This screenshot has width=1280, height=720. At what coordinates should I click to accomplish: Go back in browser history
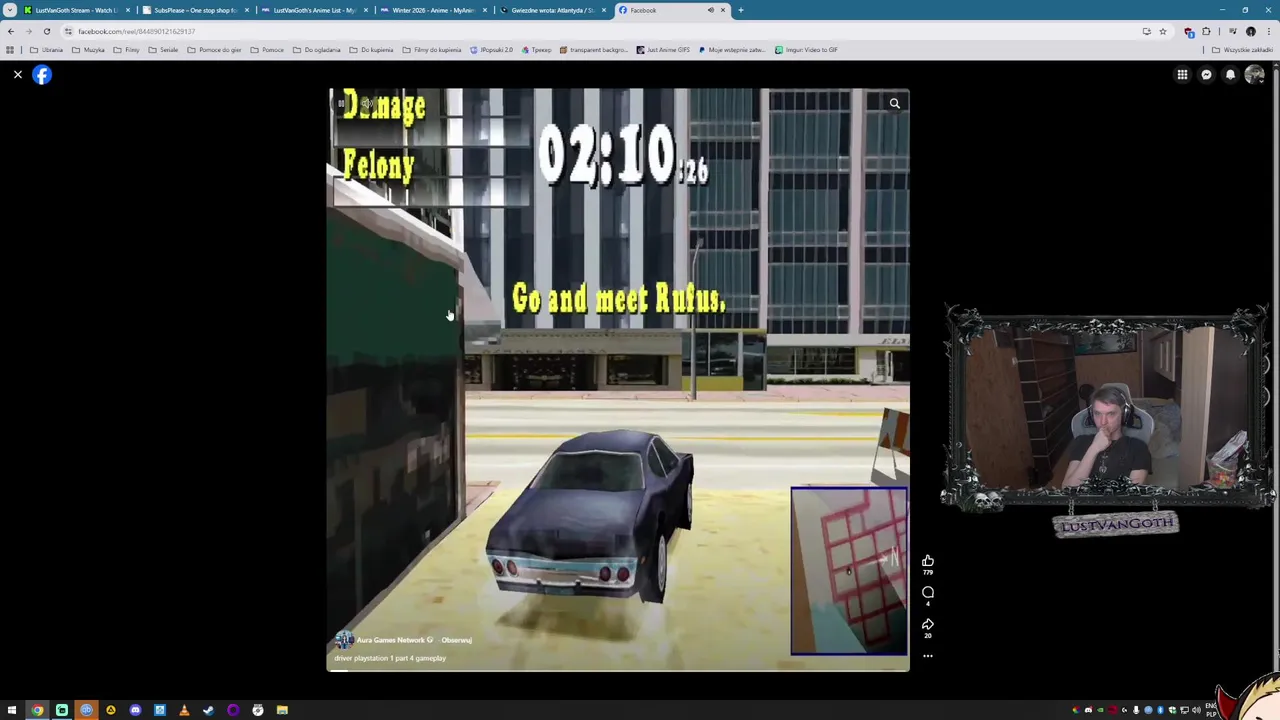[x=11, y=31]
